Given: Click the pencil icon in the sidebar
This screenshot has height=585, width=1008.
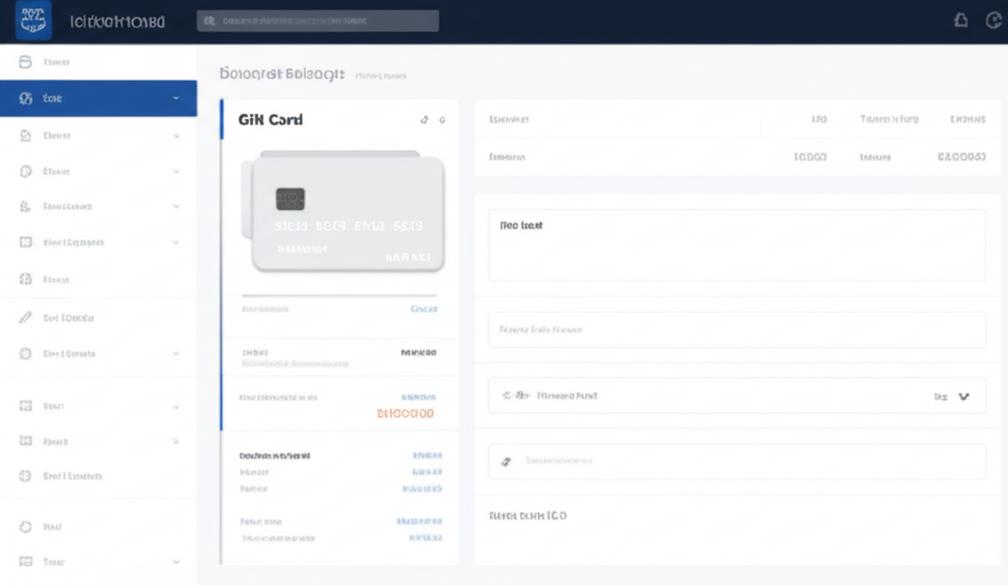Looking at the screenshot, I should coord(25,317).
